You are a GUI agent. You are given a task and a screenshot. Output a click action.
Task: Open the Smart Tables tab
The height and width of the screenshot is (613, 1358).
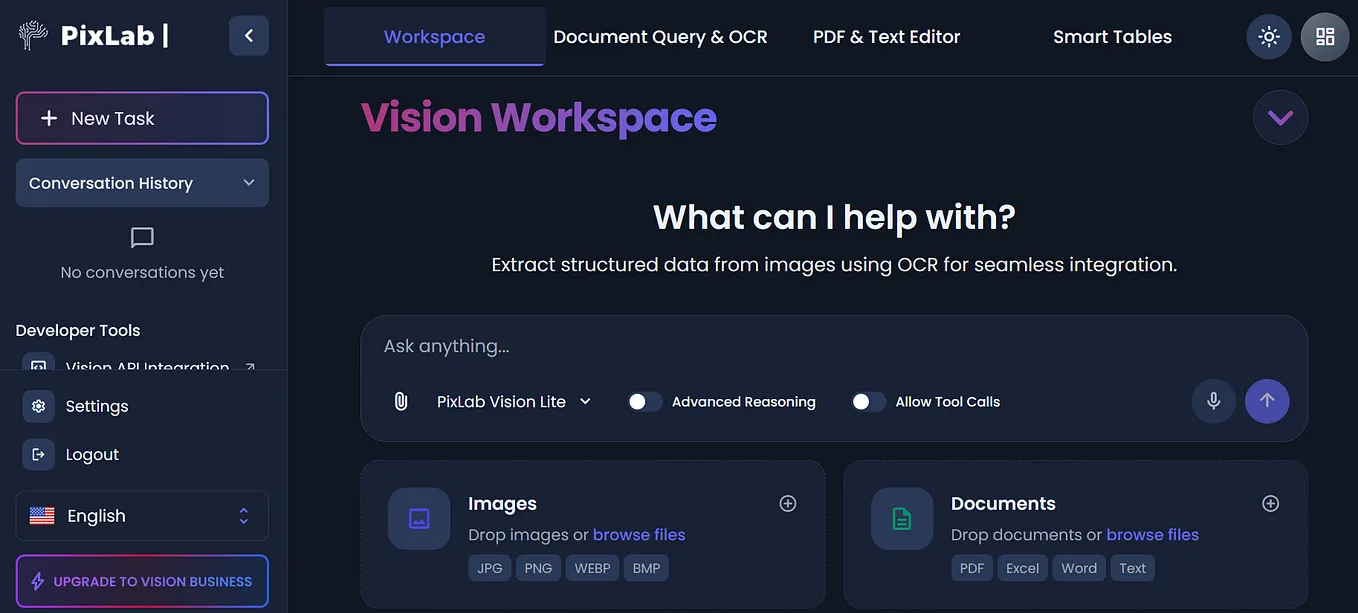(1112, 36)
